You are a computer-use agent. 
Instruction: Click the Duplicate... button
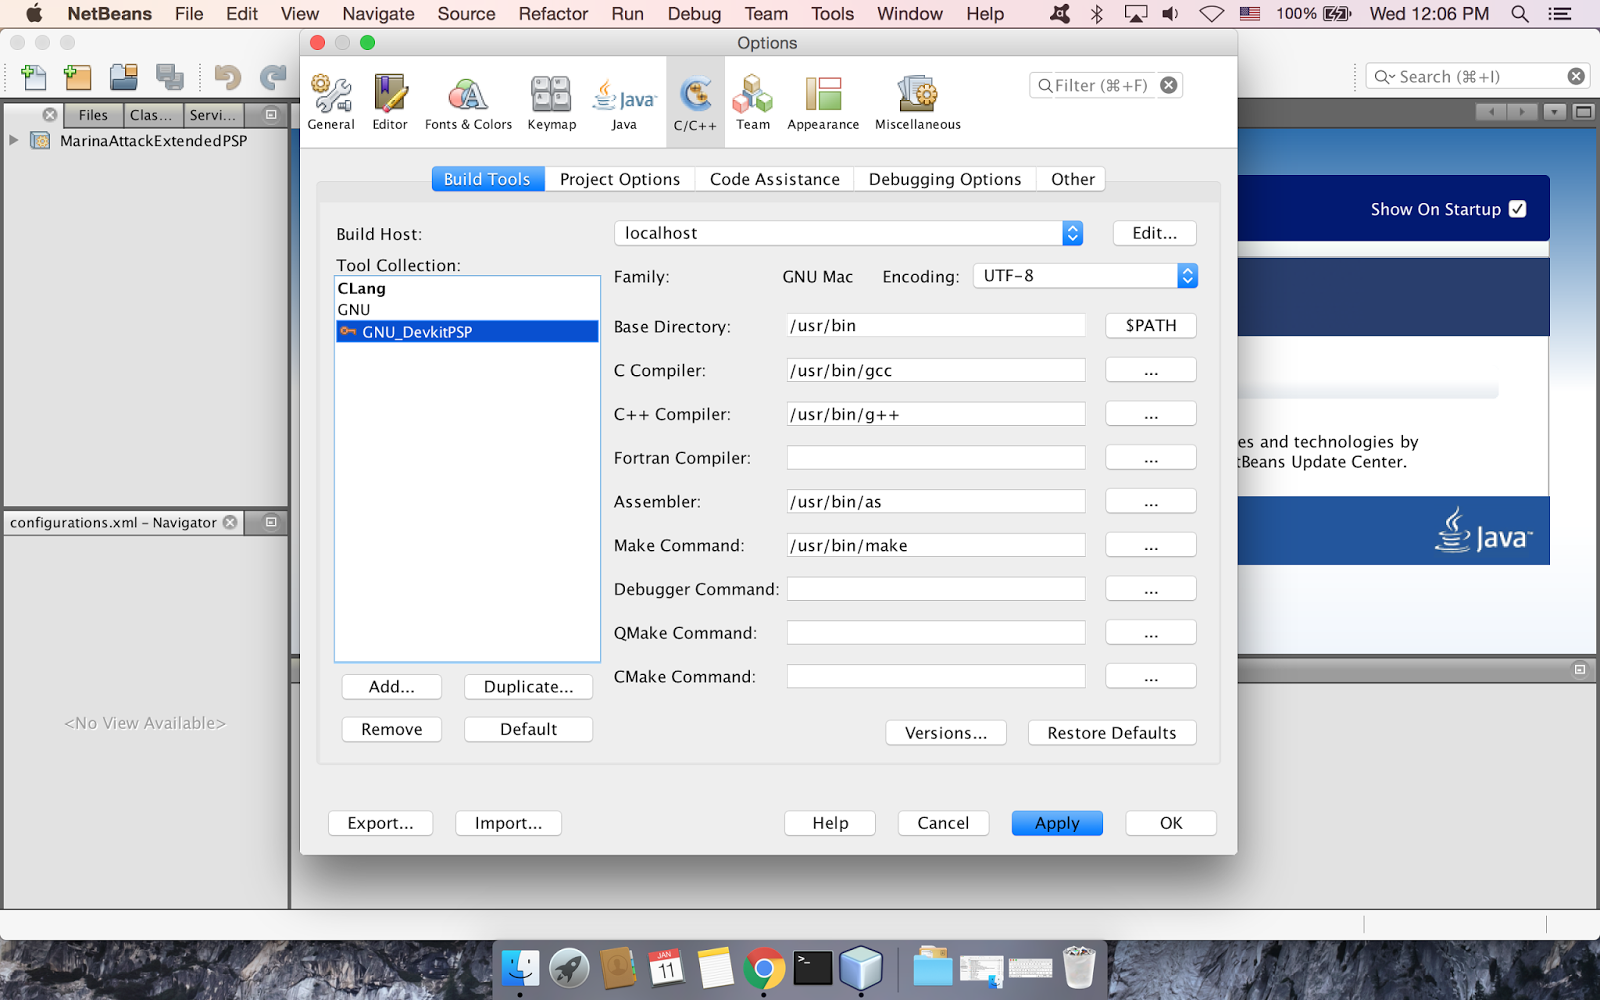coord(529,687)
